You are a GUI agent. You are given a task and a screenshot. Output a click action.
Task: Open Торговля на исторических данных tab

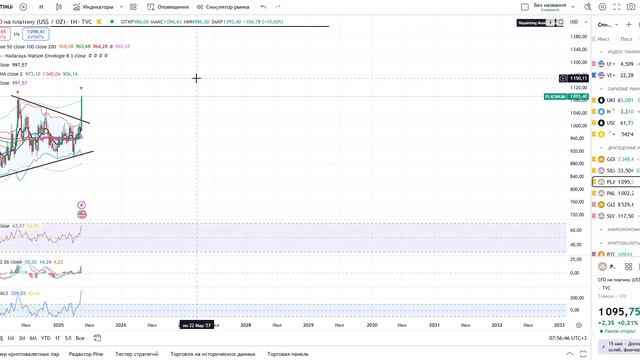pos(213,354)
